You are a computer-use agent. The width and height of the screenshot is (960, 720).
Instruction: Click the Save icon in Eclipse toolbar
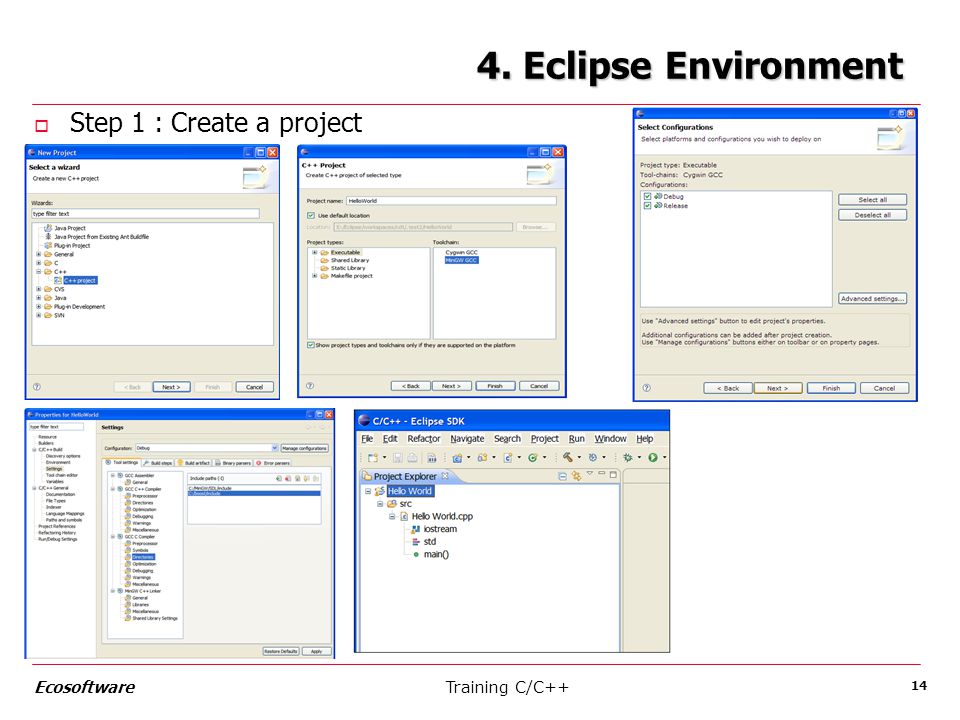398,457
